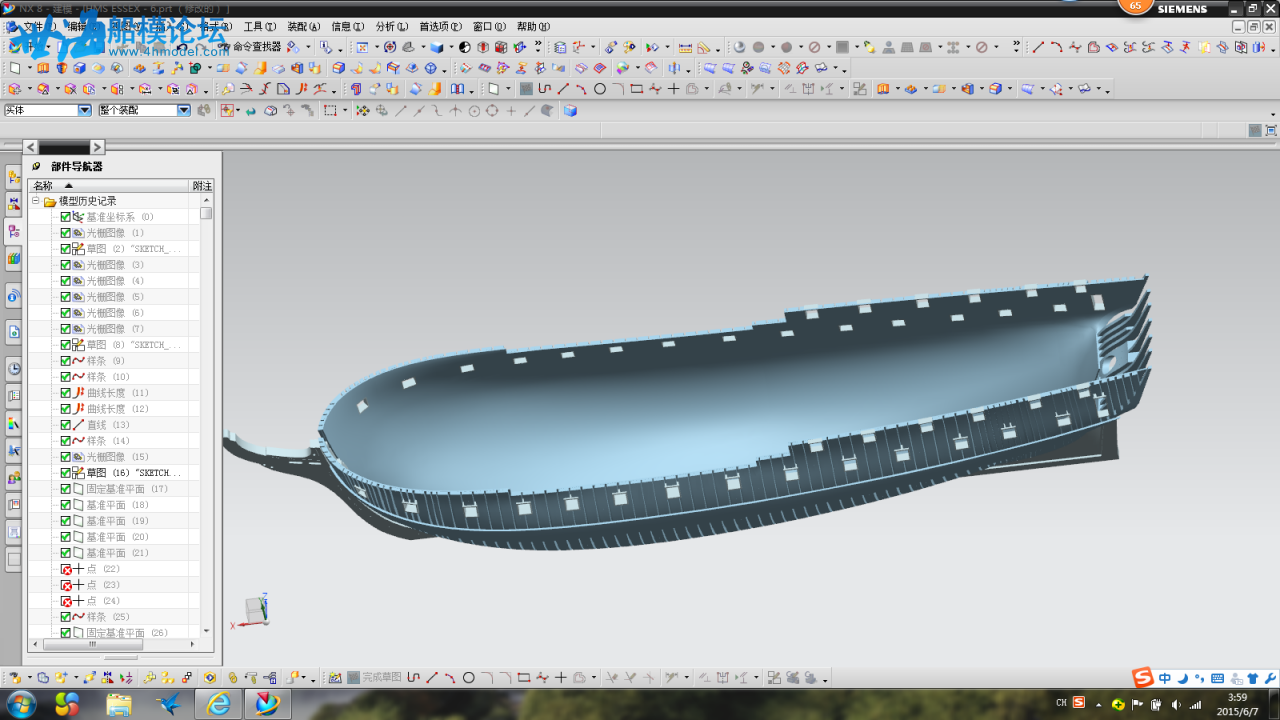Select tree item 样条 (25)
This screenshot has width=1280, height=720.
tap(108, 617)
